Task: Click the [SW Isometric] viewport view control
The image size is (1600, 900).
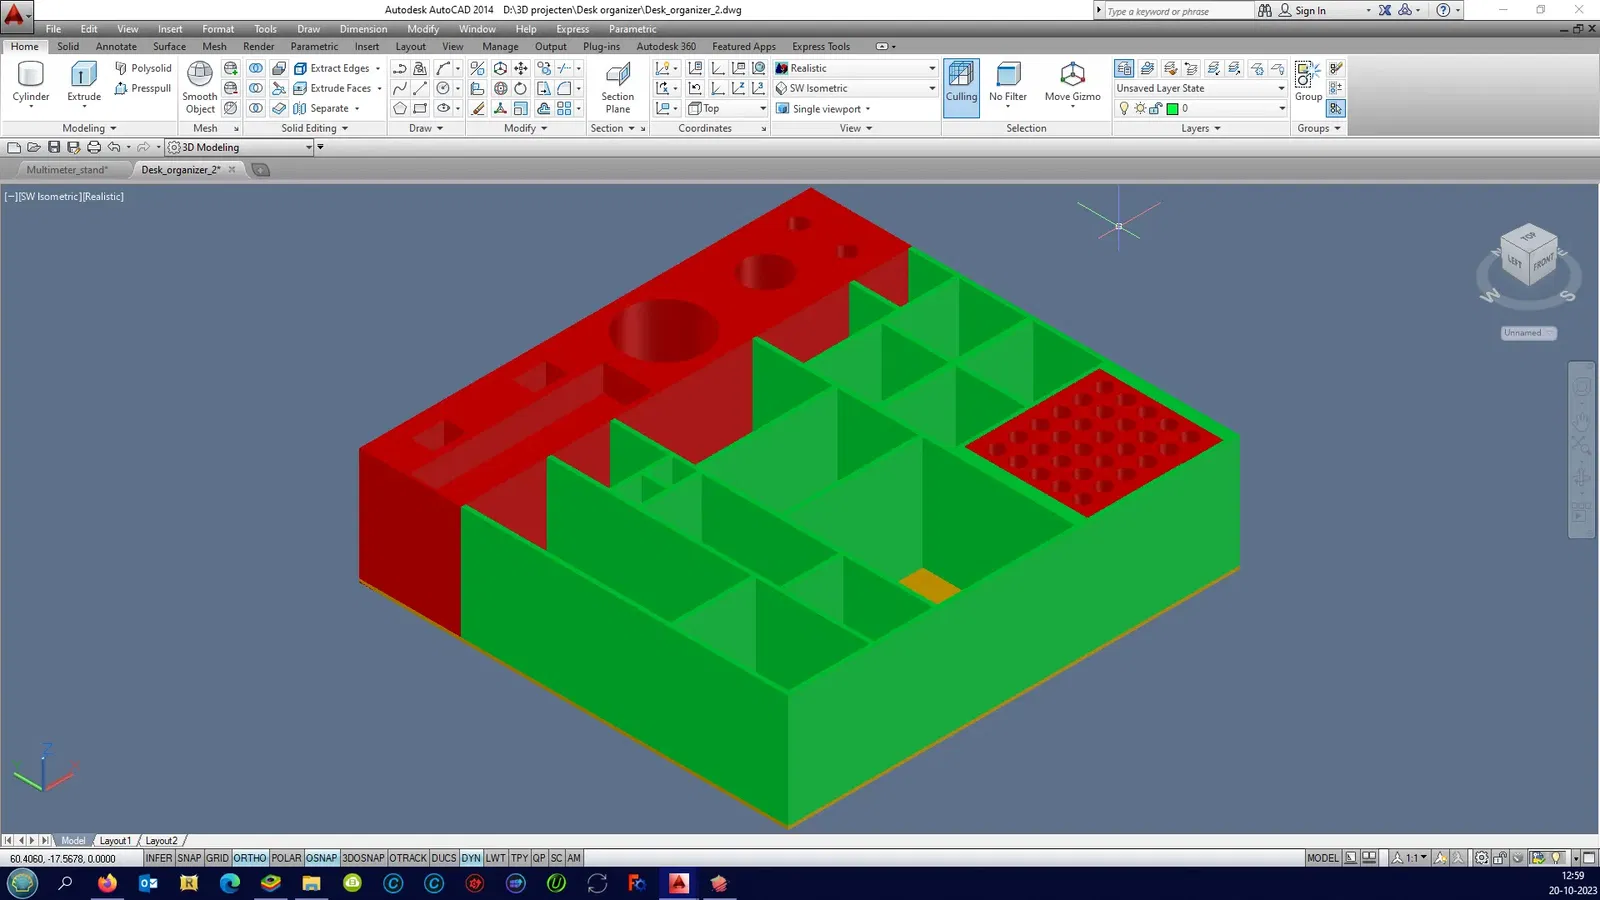Action: click(49, 196)
